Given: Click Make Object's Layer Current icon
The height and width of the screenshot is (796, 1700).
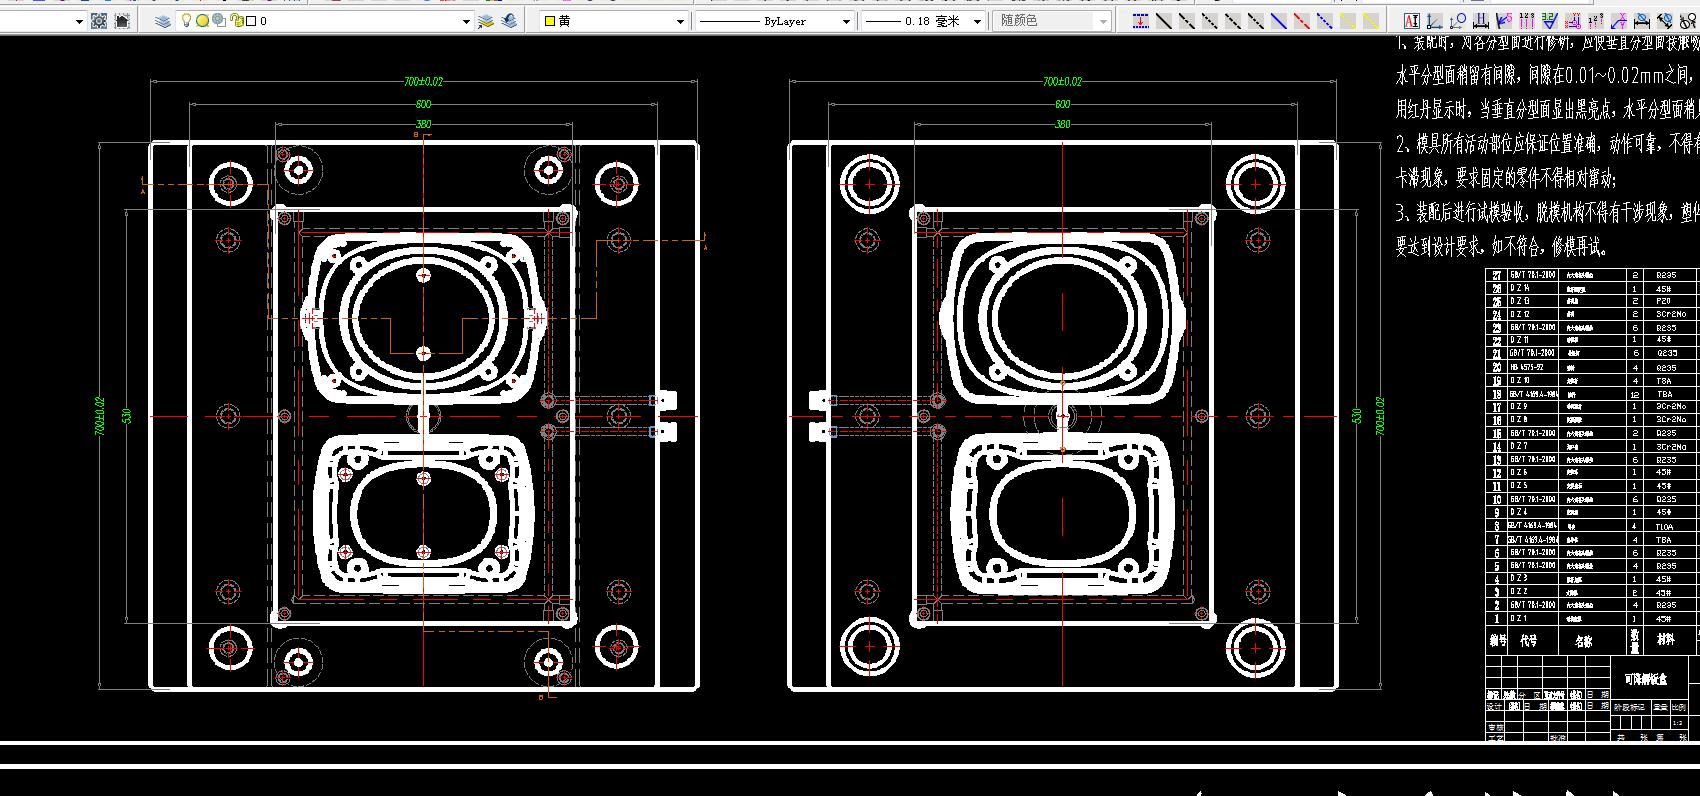Looking at the screenshot, I should coord(486,20).
